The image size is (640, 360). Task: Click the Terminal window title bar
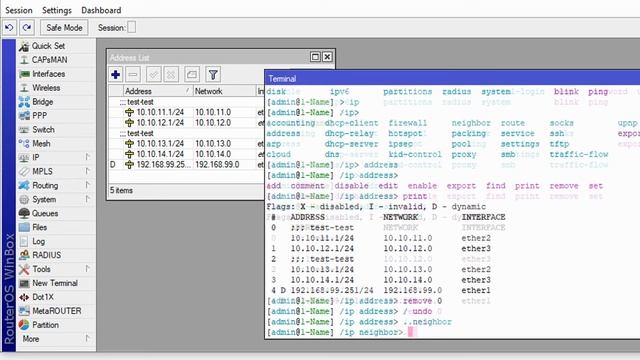(x=452, y=78)
